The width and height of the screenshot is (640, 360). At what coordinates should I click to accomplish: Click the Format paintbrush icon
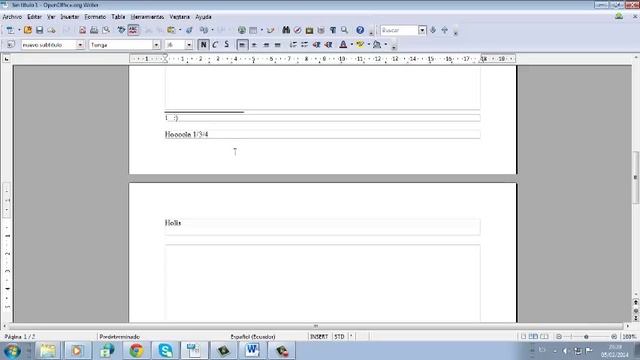click(x=189, y=30)
